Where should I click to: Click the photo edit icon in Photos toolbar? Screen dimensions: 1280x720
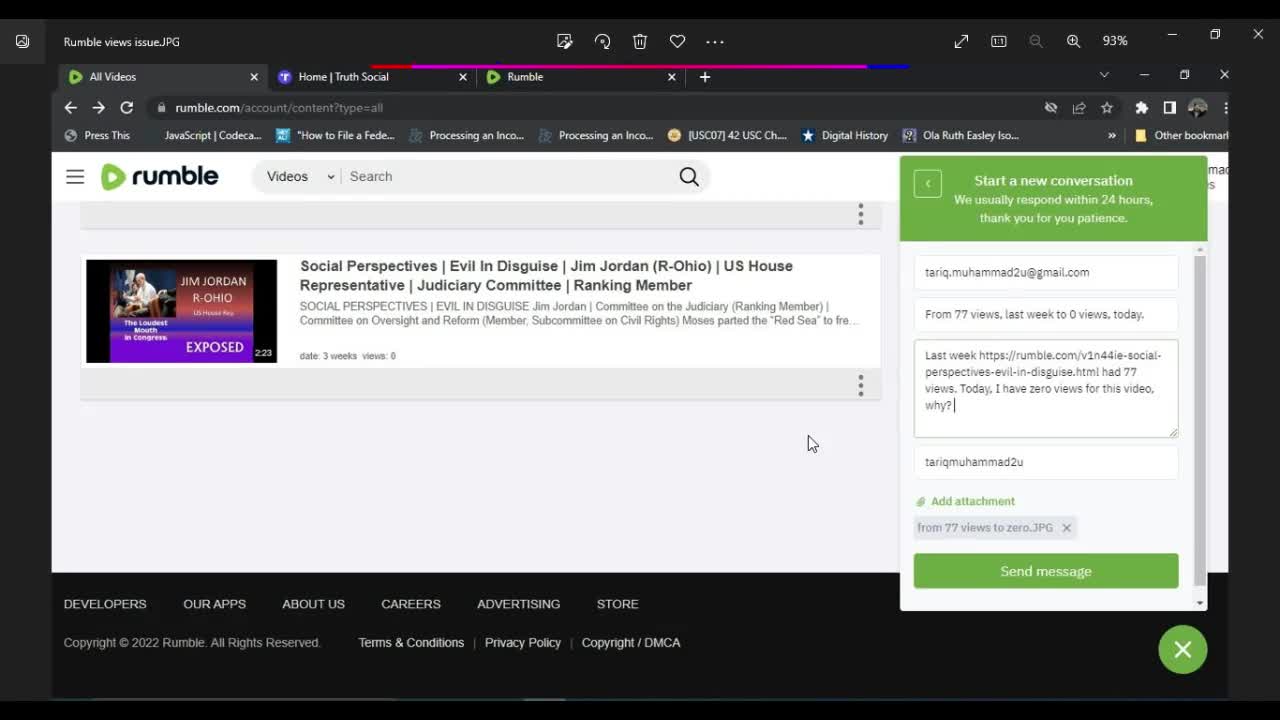(565, 41)
